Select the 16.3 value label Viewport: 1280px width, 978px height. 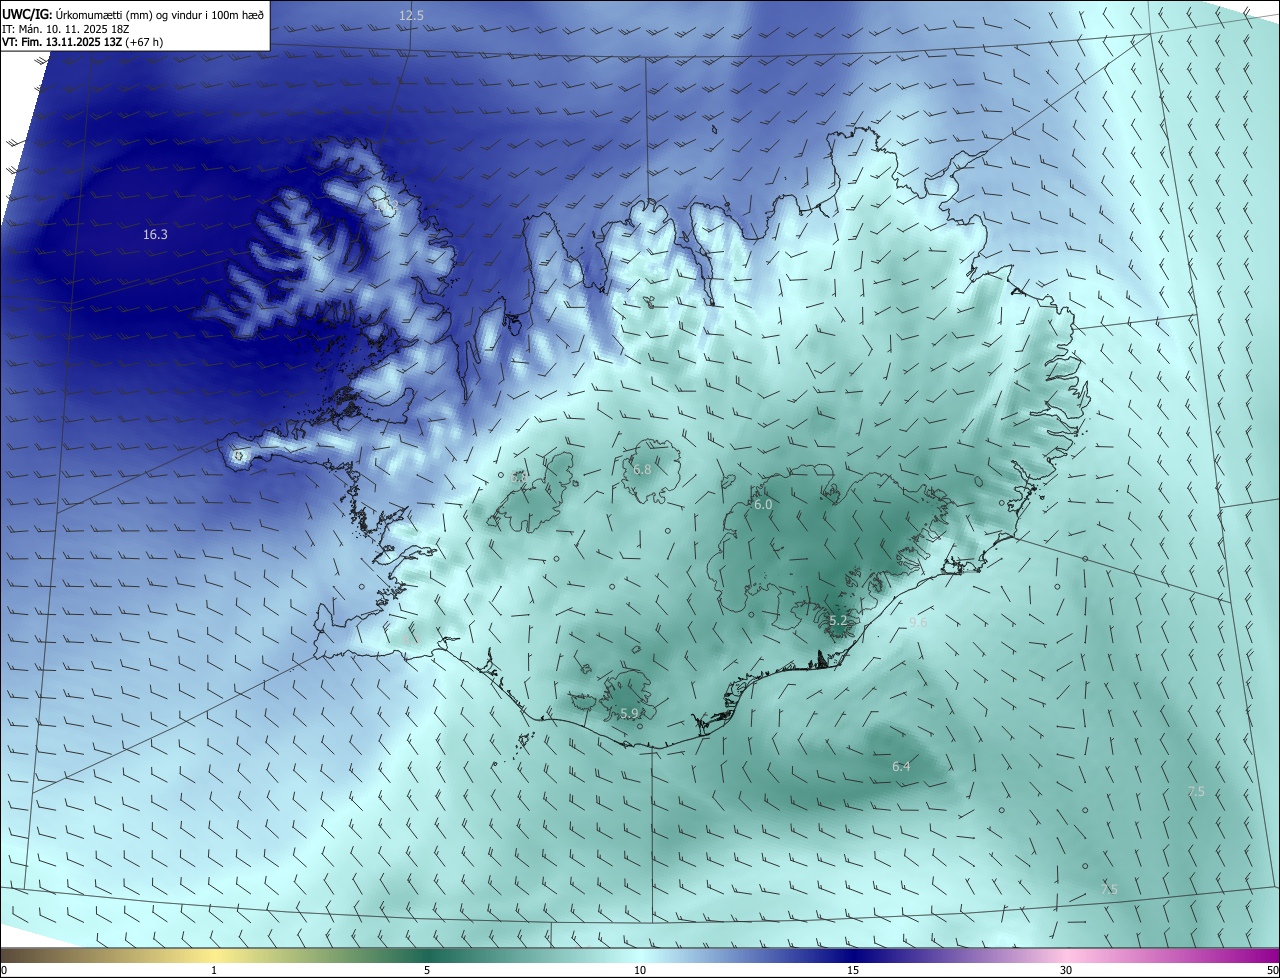click(x=155, y=234)
